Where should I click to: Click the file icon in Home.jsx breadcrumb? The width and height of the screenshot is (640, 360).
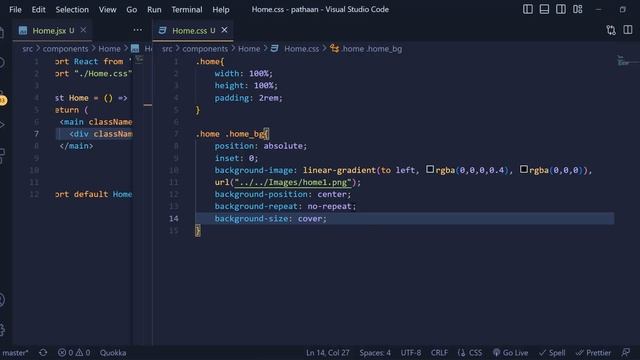[x=135, y=49]
